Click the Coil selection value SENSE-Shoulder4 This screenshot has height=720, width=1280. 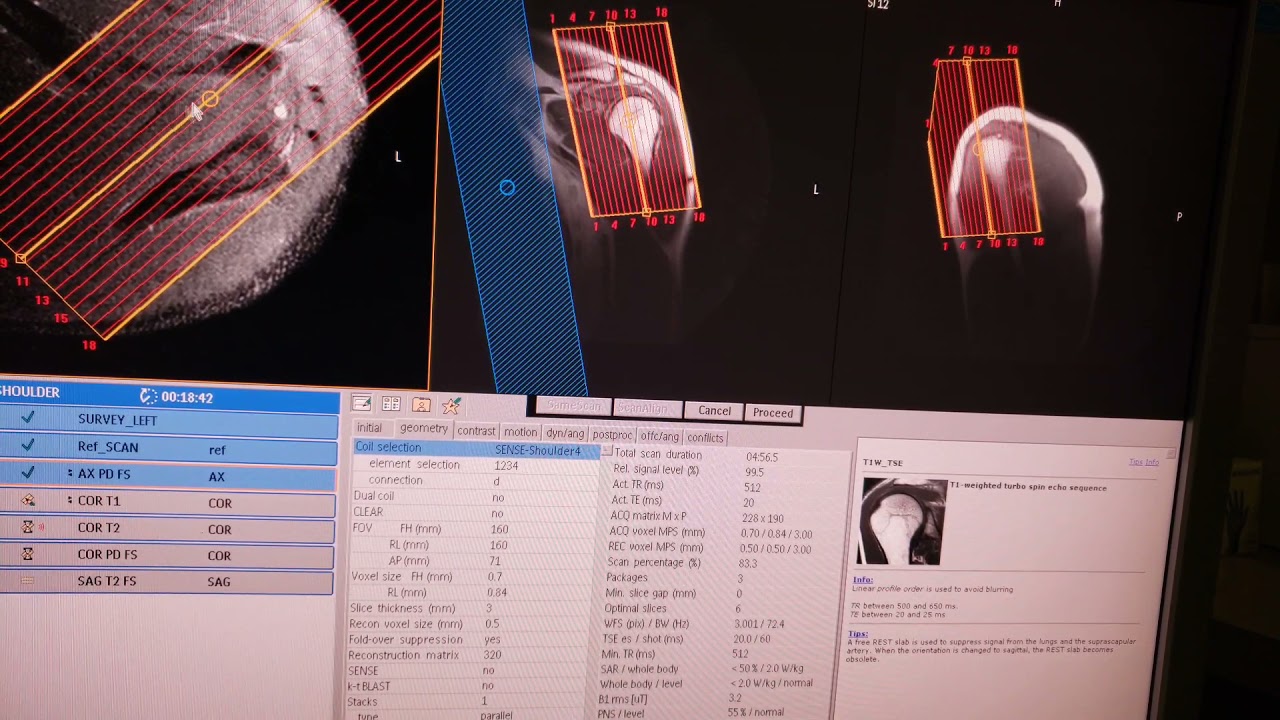538,450
